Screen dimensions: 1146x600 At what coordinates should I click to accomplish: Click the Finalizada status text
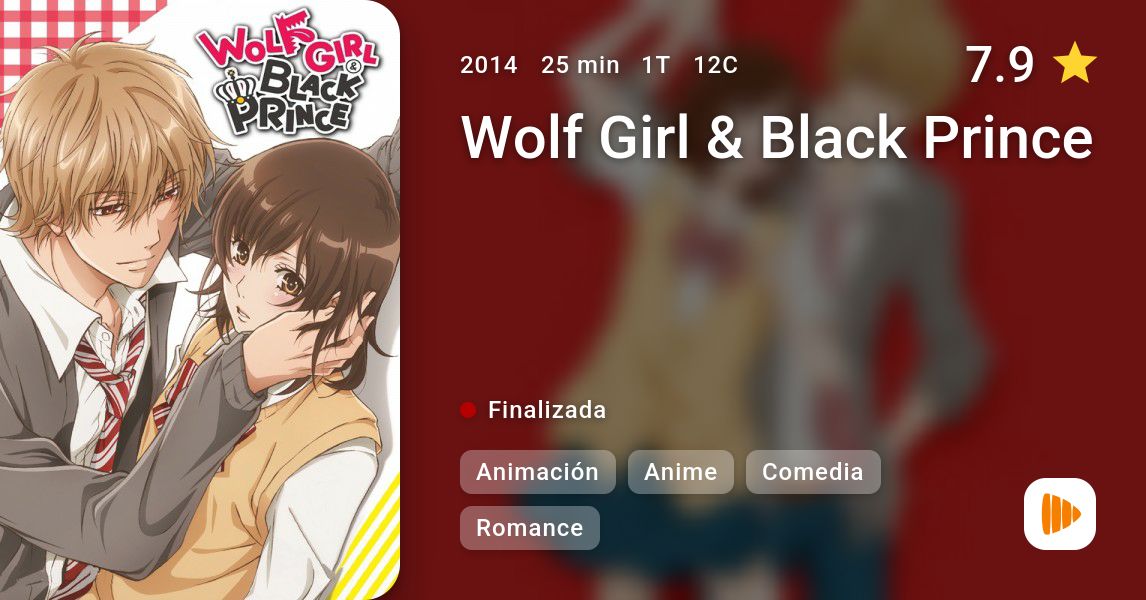point(547,410)
